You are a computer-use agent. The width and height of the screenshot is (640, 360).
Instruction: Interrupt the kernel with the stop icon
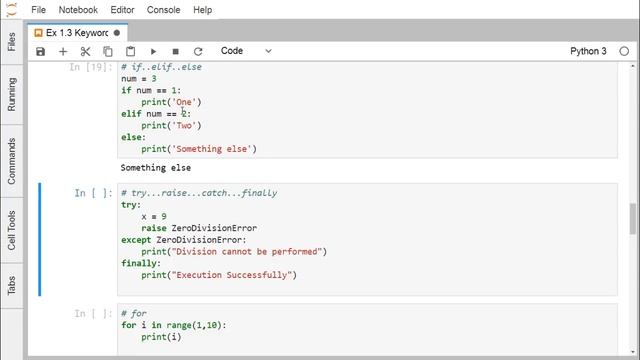[x=176, y=51]
